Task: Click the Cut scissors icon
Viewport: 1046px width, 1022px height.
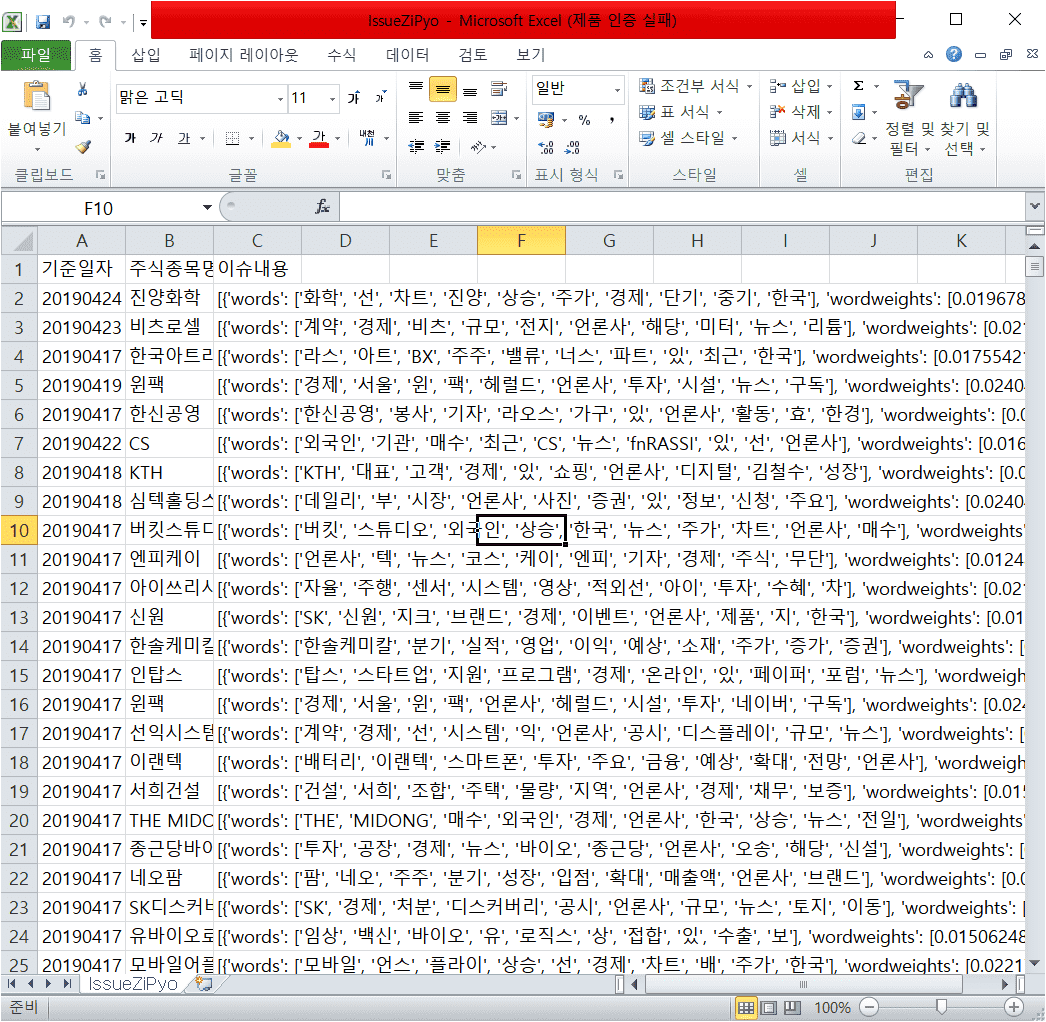Action: click(83, 89)
